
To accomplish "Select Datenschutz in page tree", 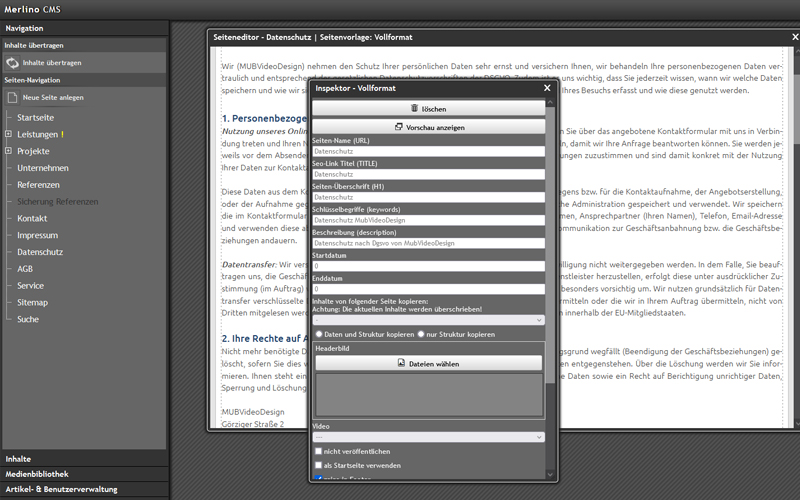I will [40, 252].
